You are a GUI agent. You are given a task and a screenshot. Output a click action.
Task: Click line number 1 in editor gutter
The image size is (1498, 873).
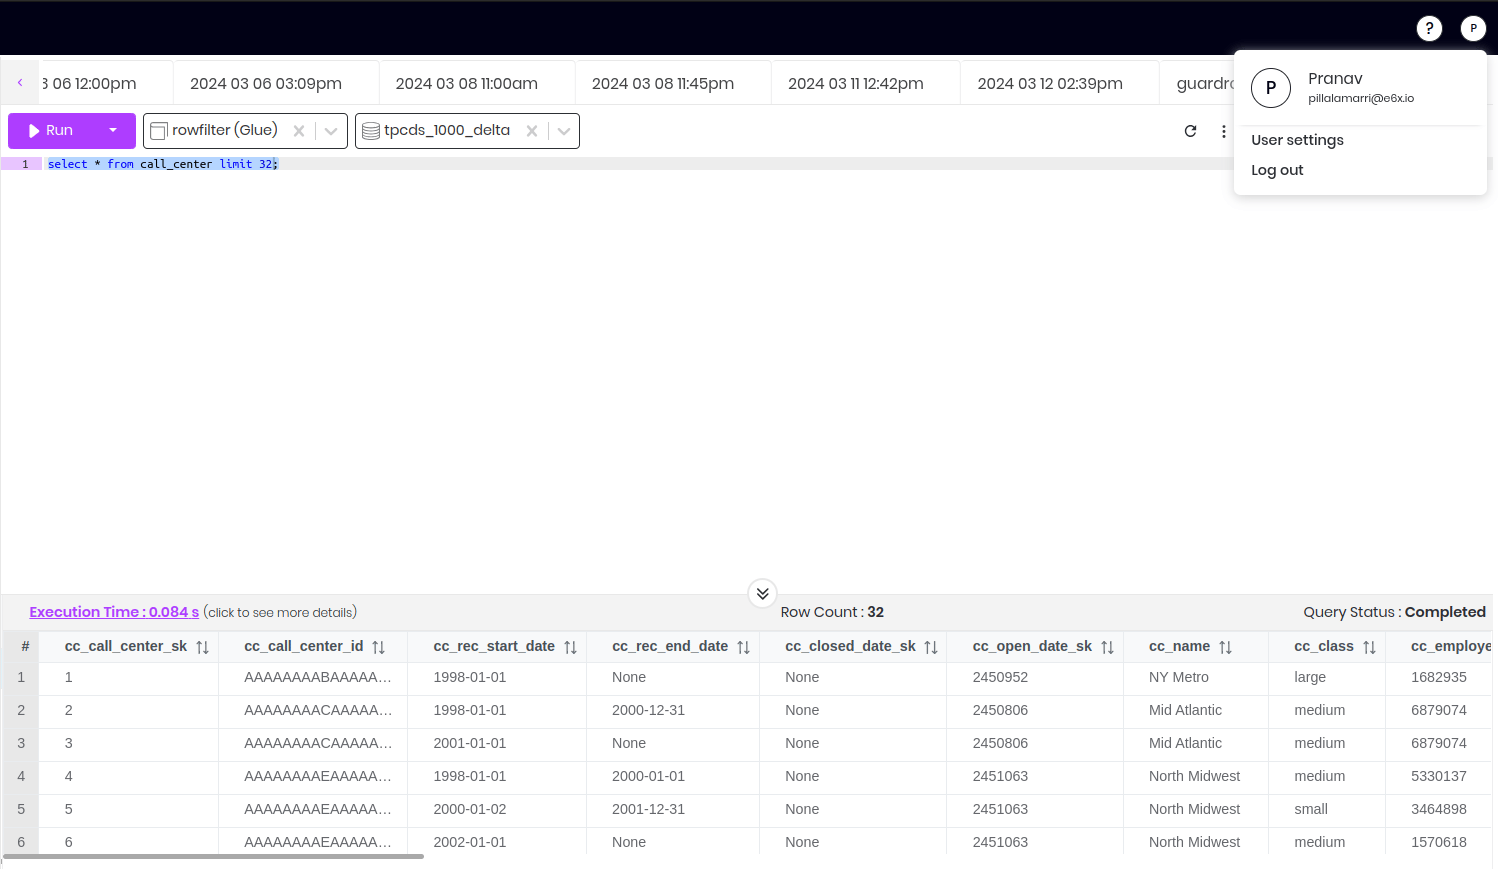point(25,164)
